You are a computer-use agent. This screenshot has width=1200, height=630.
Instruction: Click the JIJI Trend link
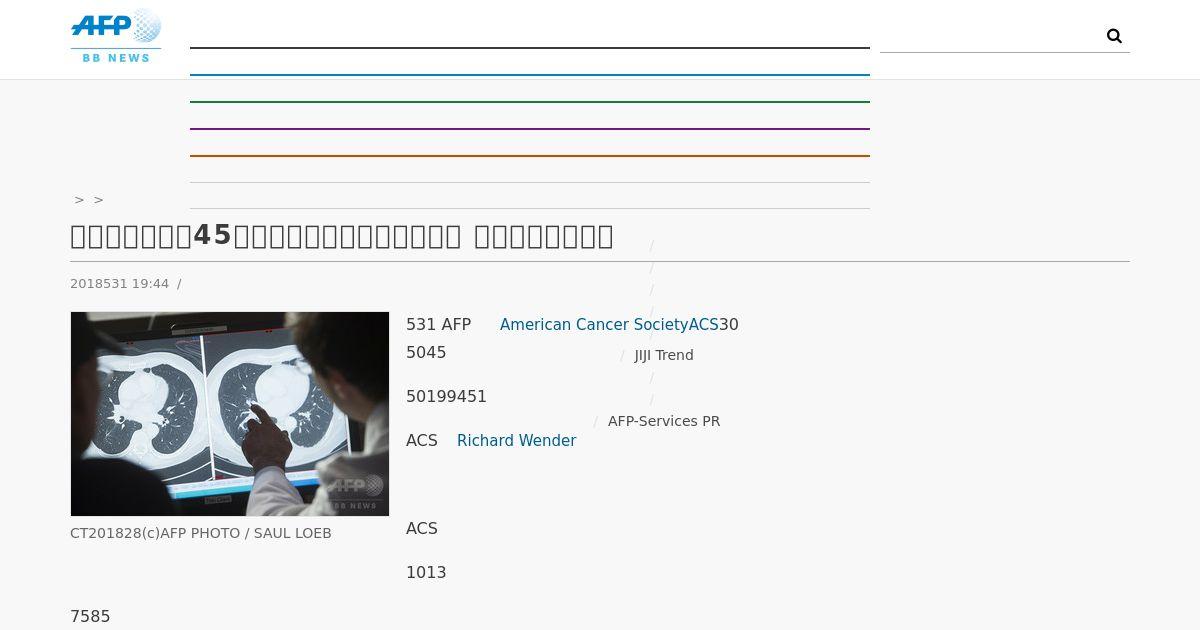click(x=664, y=355)
